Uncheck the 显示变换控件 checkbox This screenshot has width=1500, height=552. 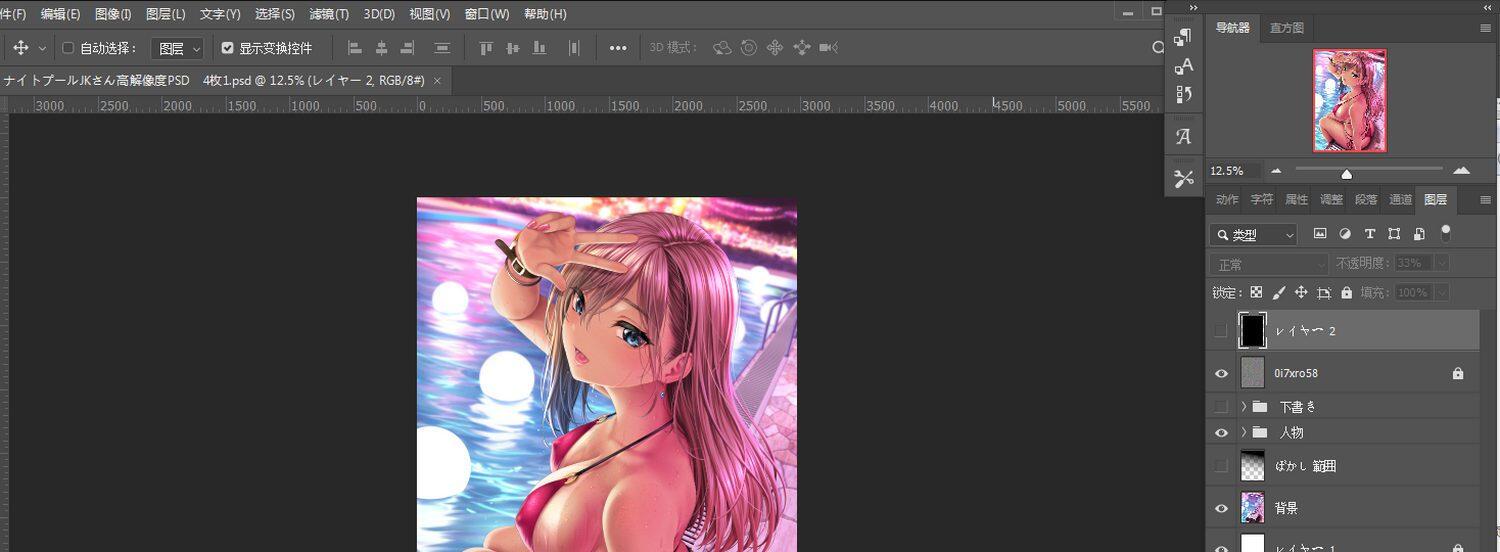227,48
